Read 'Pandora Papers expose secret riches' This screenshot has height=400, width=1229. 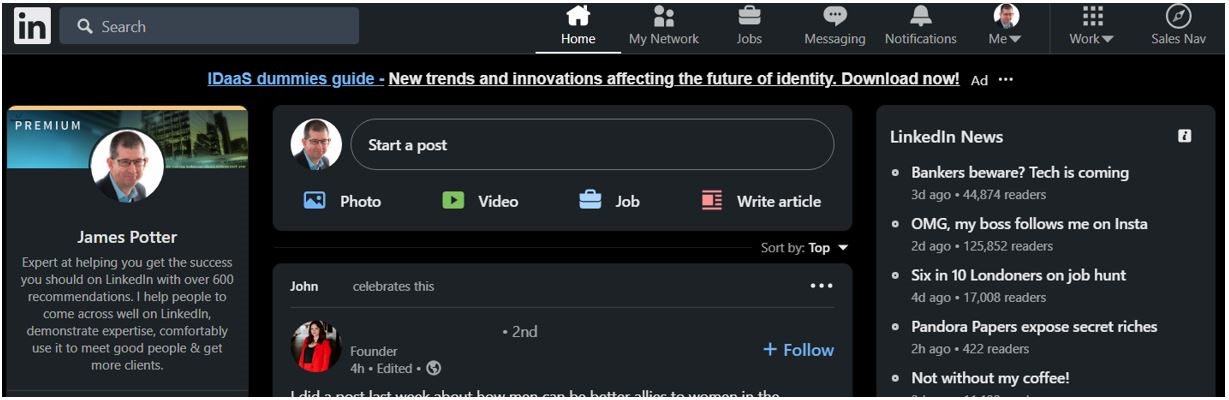pyautogui.click(x=1034, y=326)
